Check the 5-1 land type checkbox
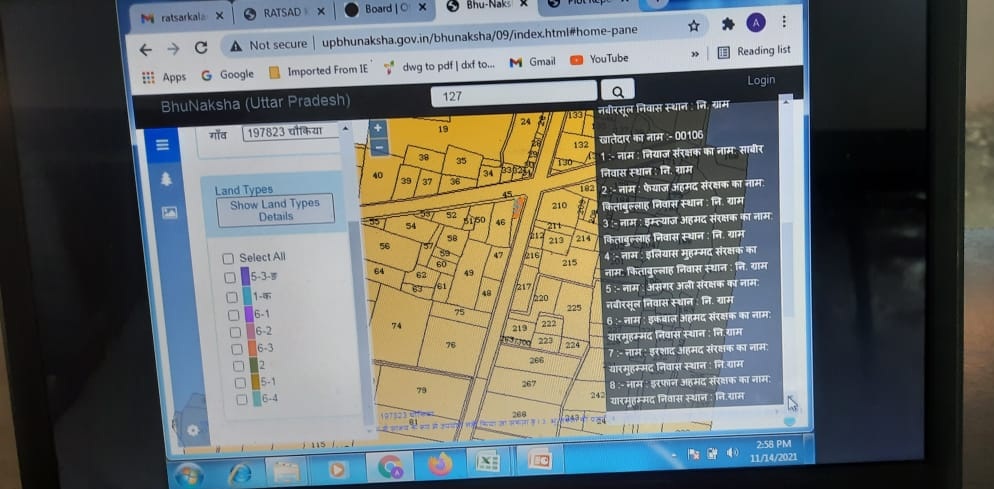 click(241, 382)
